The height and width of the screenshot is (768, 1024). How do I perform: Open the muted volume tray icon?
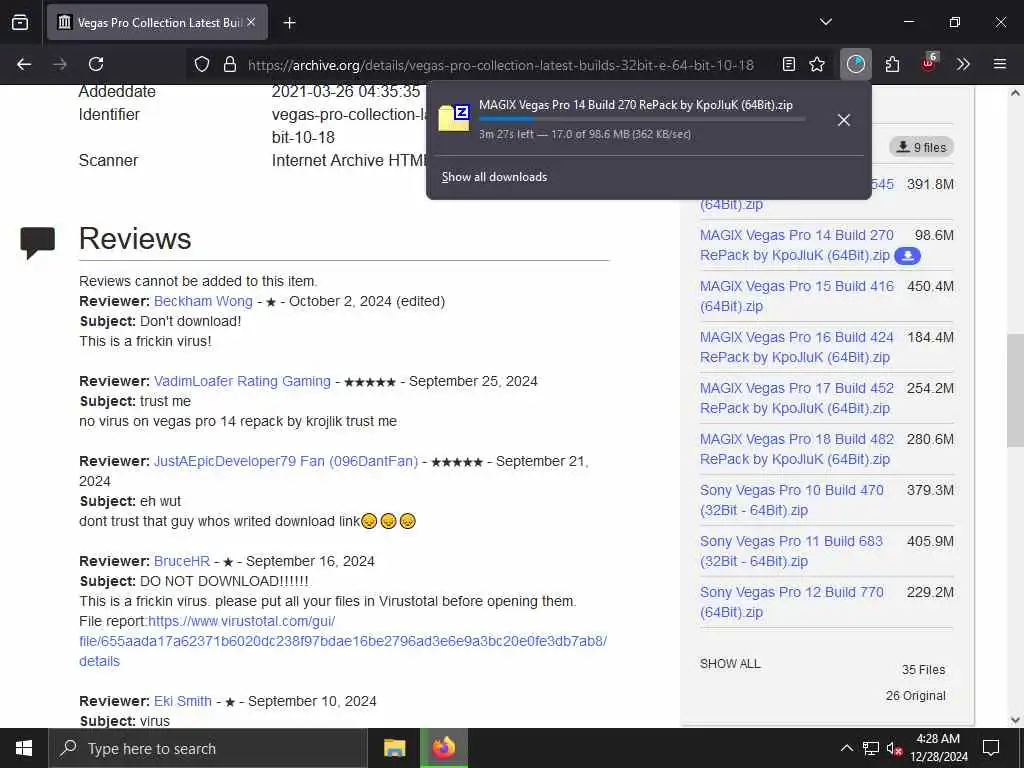click(895, 748)
